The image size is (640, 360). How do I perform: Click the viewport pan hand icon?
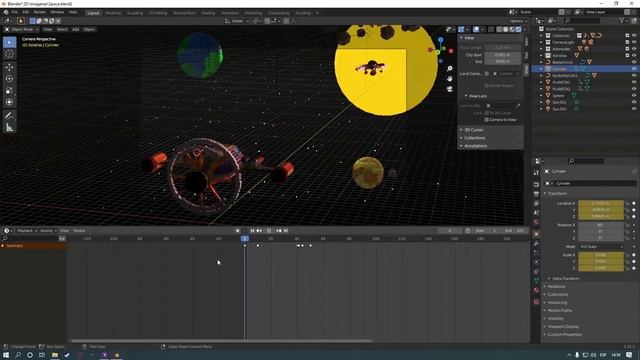tap(449, 78)
